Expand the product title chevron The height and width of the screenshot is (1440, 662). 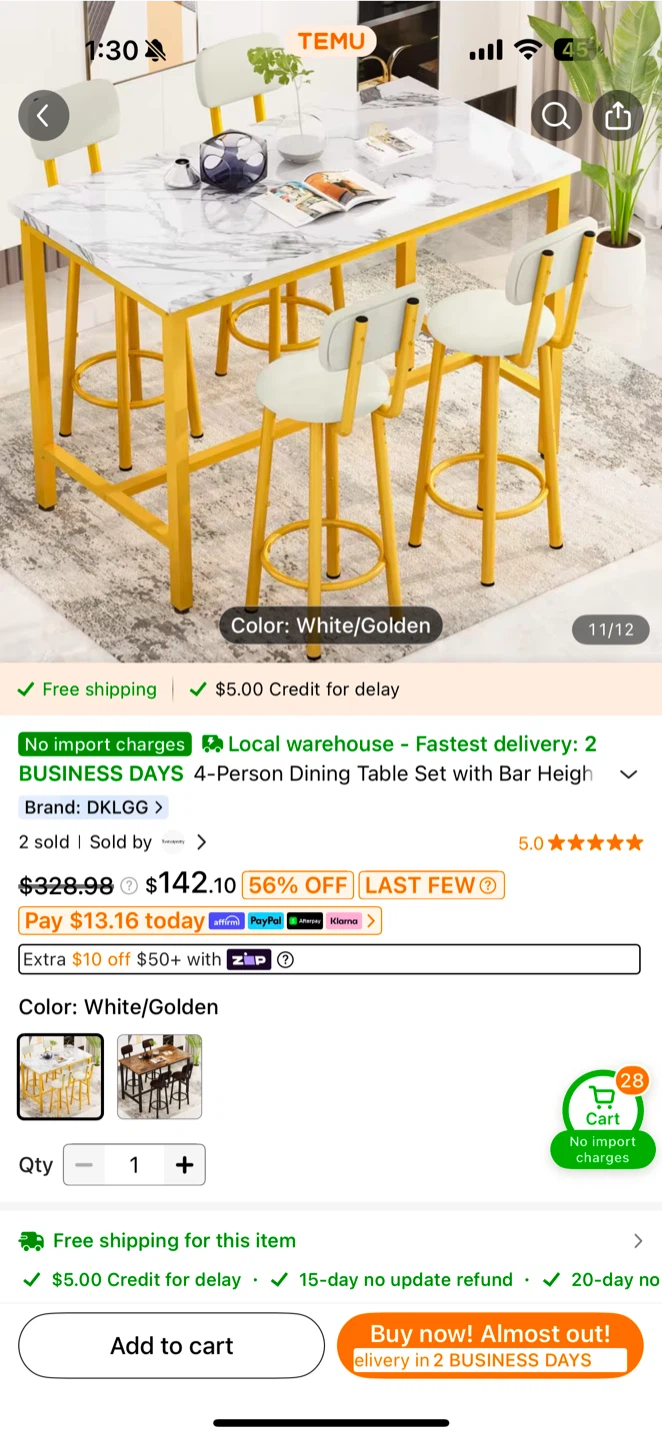click(x=629, y=774)
